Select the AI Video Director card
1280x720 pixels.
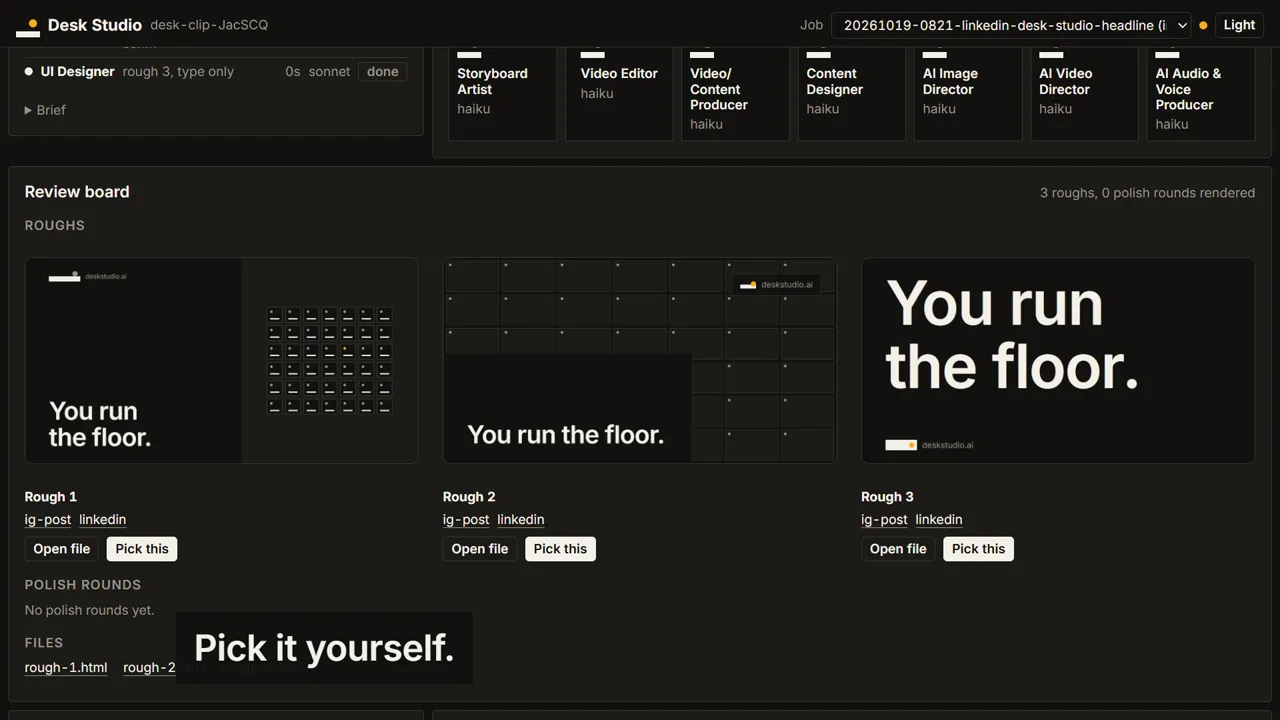pos(1084,93)
